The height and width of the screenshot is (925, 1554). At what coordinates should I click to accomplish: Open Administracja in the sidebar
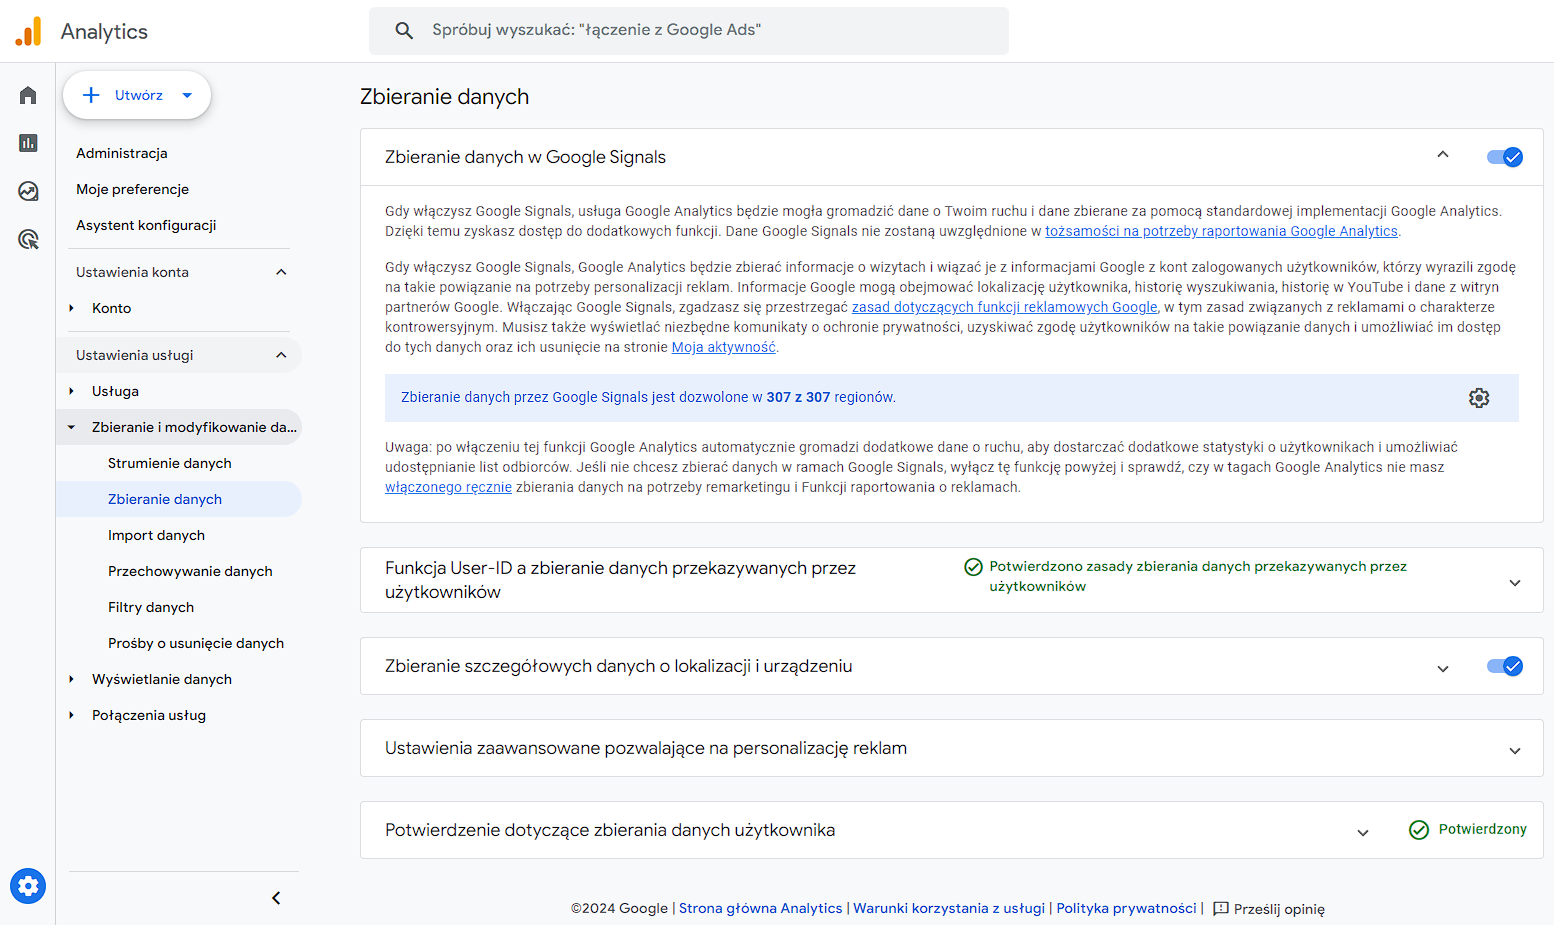[x=122, y=153]
